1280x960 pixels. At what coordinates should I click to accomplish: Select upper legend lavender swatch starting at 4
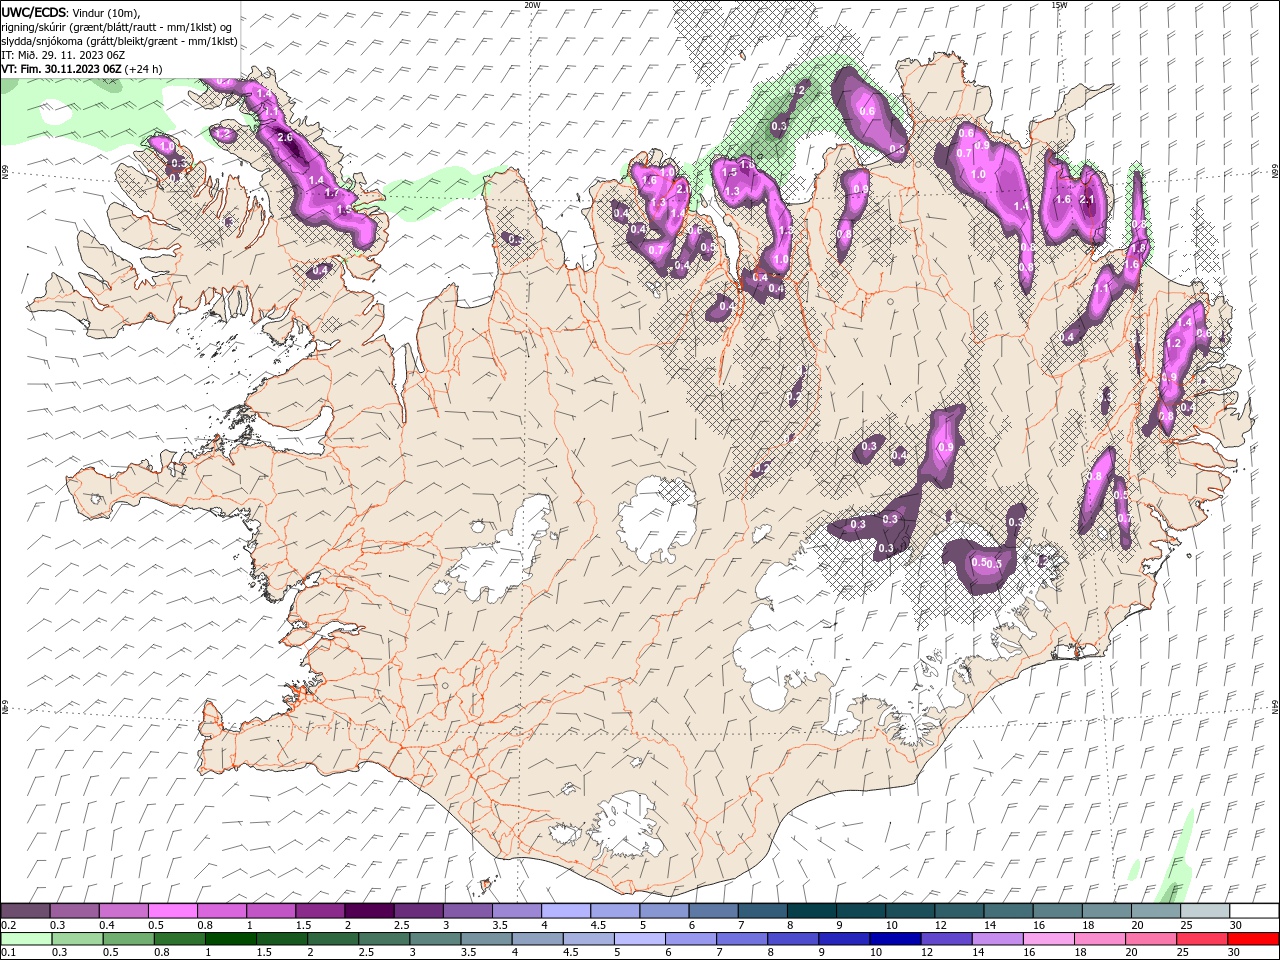tap(565, 911)
